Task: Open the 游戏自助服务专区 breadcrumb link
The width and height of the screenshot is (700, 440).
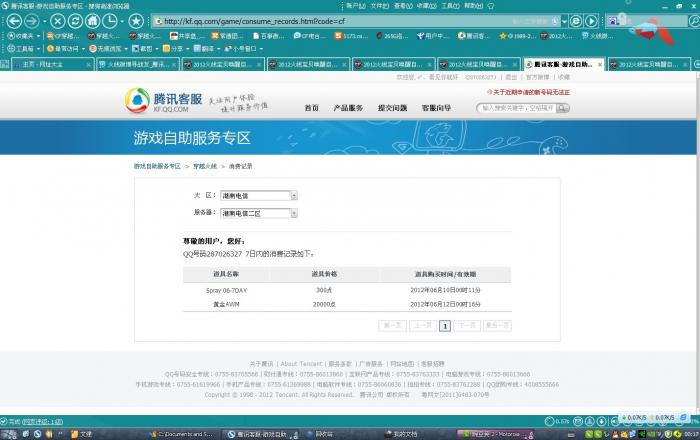Action: [x=157, y=166]
